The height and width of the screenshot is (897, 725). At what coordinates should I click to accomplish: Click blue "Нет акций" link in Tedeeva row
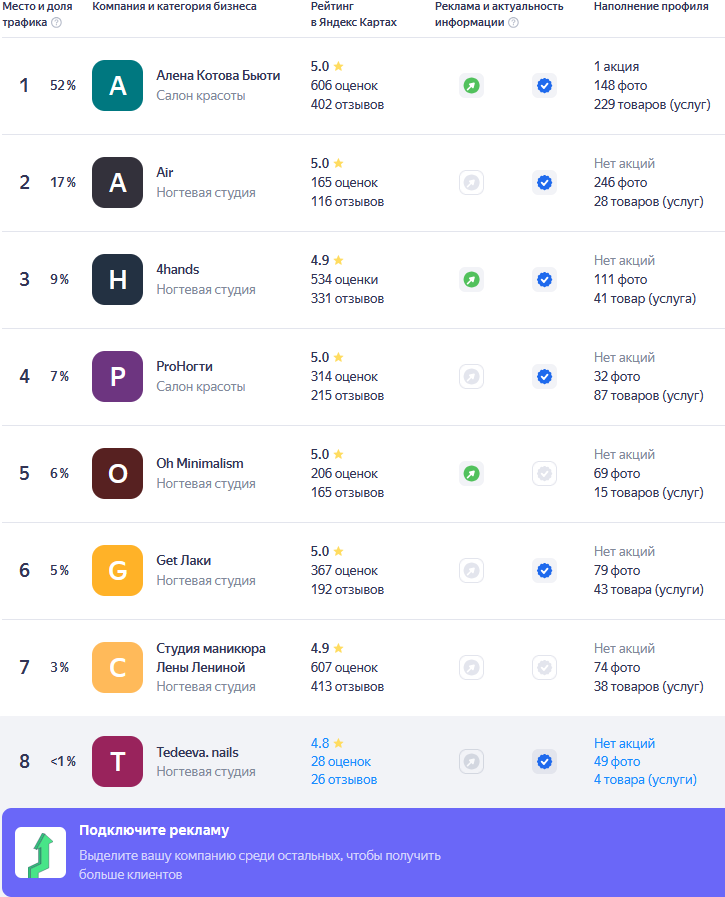pyautogui.click(x=624, y=743)
